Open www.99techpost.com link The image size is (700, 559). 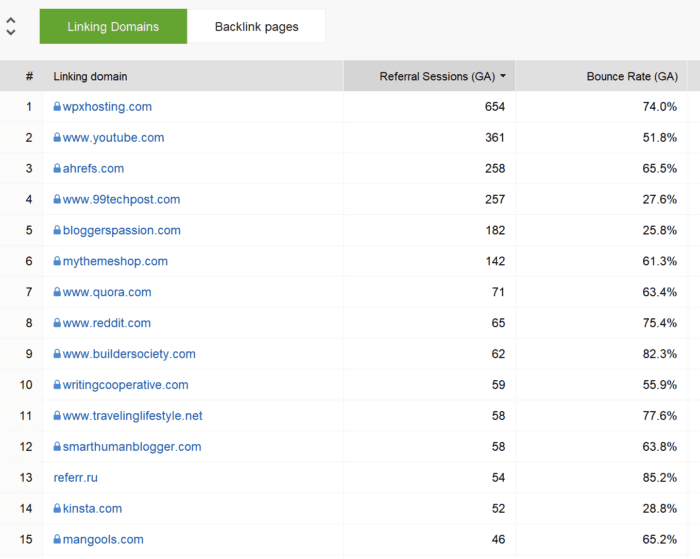tap(121, 199)
